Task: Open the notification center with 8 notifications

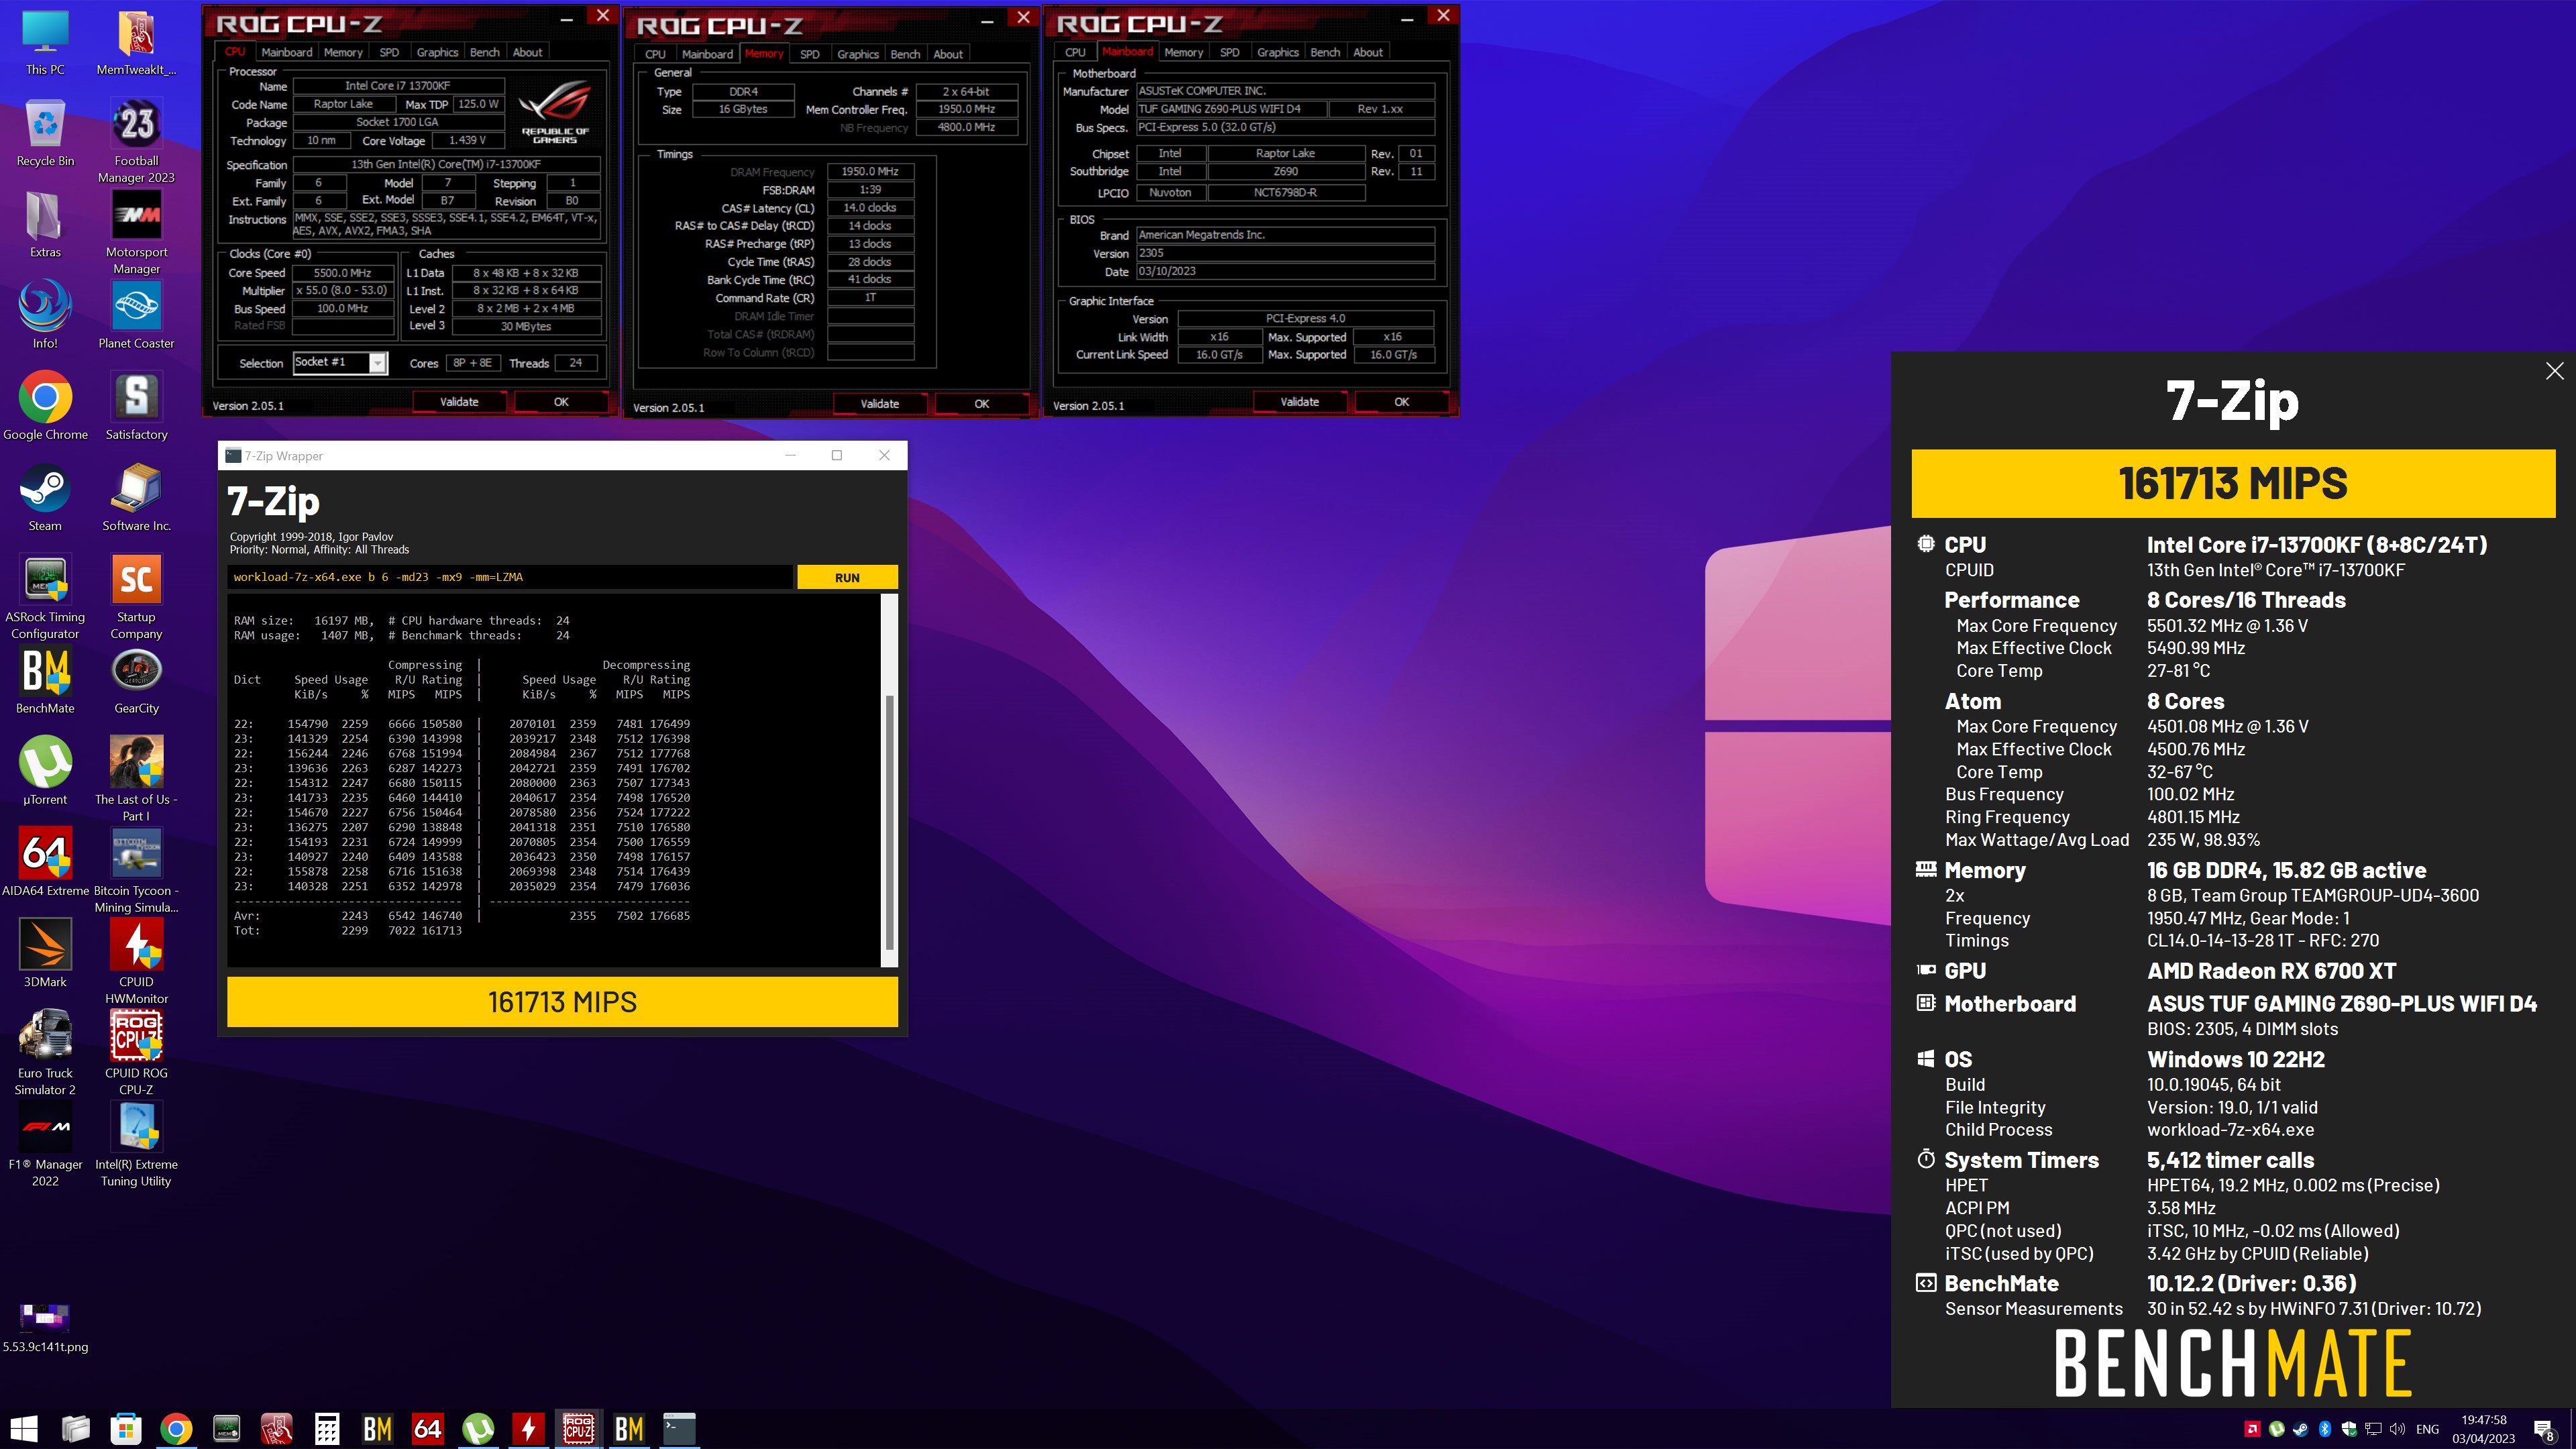Action: [x=2545, y=1430]
